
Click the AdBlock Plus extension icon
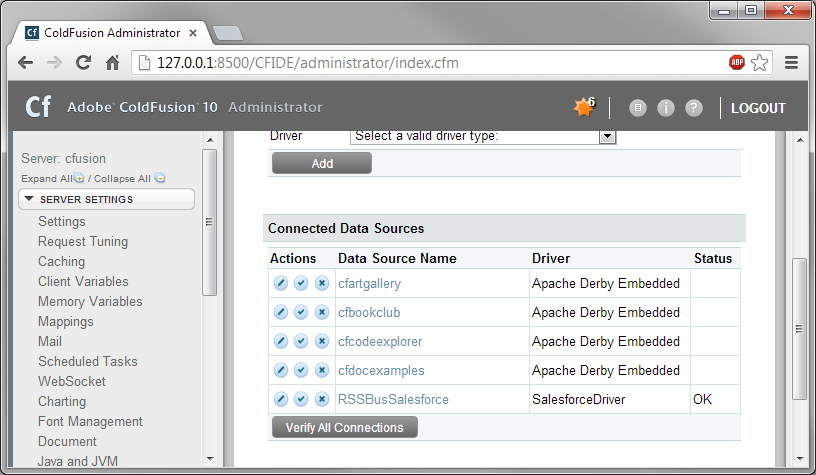[x=737, y=62]
